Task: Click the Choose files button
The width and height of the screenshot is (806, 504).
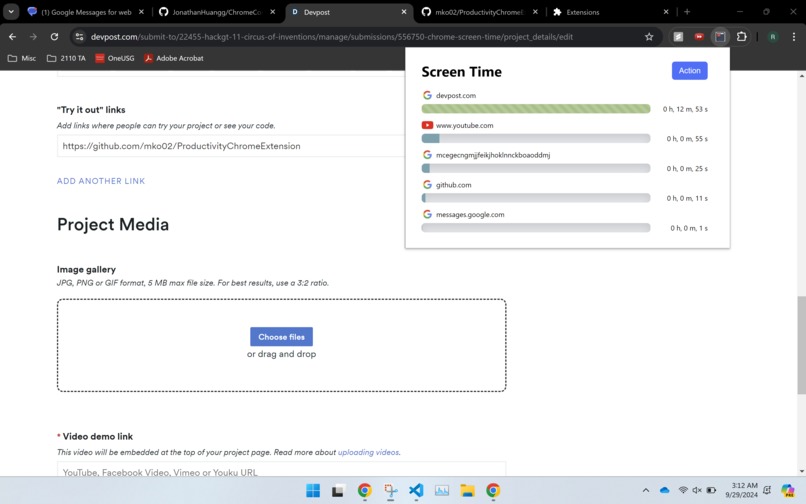Action: (x=281, y=337)
